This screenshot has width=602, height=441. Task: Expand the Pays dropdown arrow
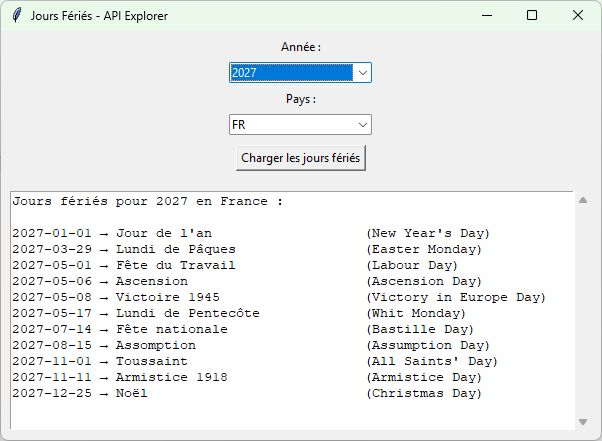(x=363, y=125)
